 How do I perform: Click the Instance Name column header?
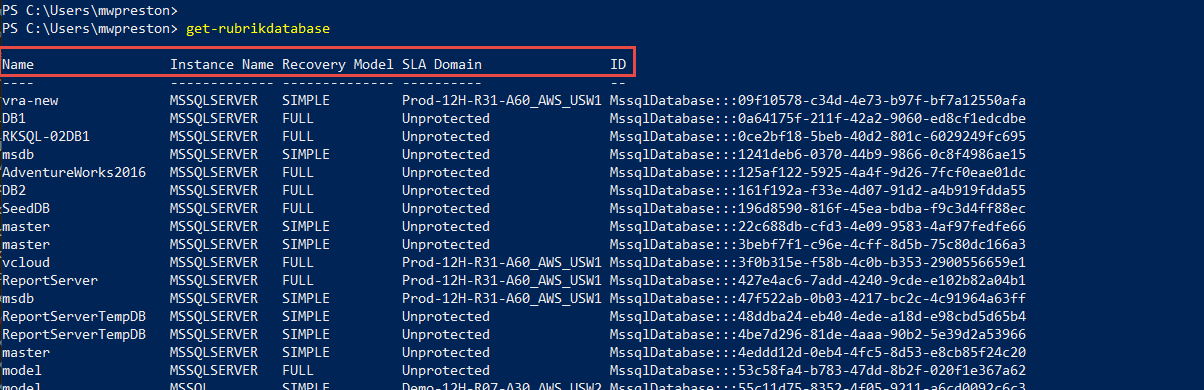[222, 64]
